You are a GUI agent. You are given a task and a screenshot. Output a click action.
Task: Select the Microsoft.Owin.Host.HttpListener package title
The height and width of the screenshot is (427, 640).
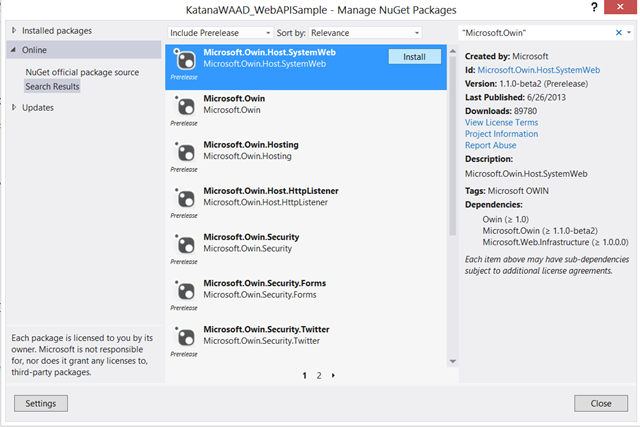pos(271,191)
